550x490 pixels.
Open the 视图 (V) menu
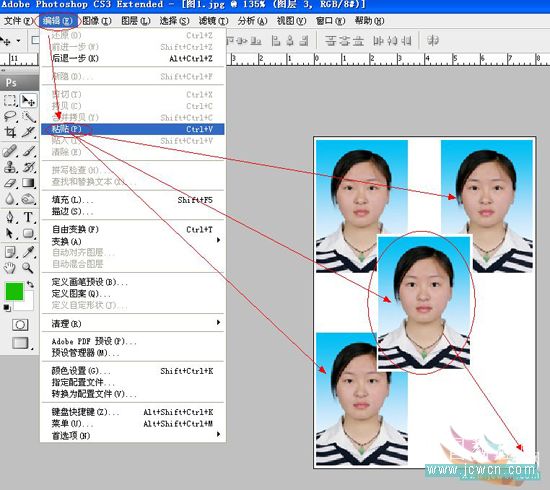[x=291, y=21]
